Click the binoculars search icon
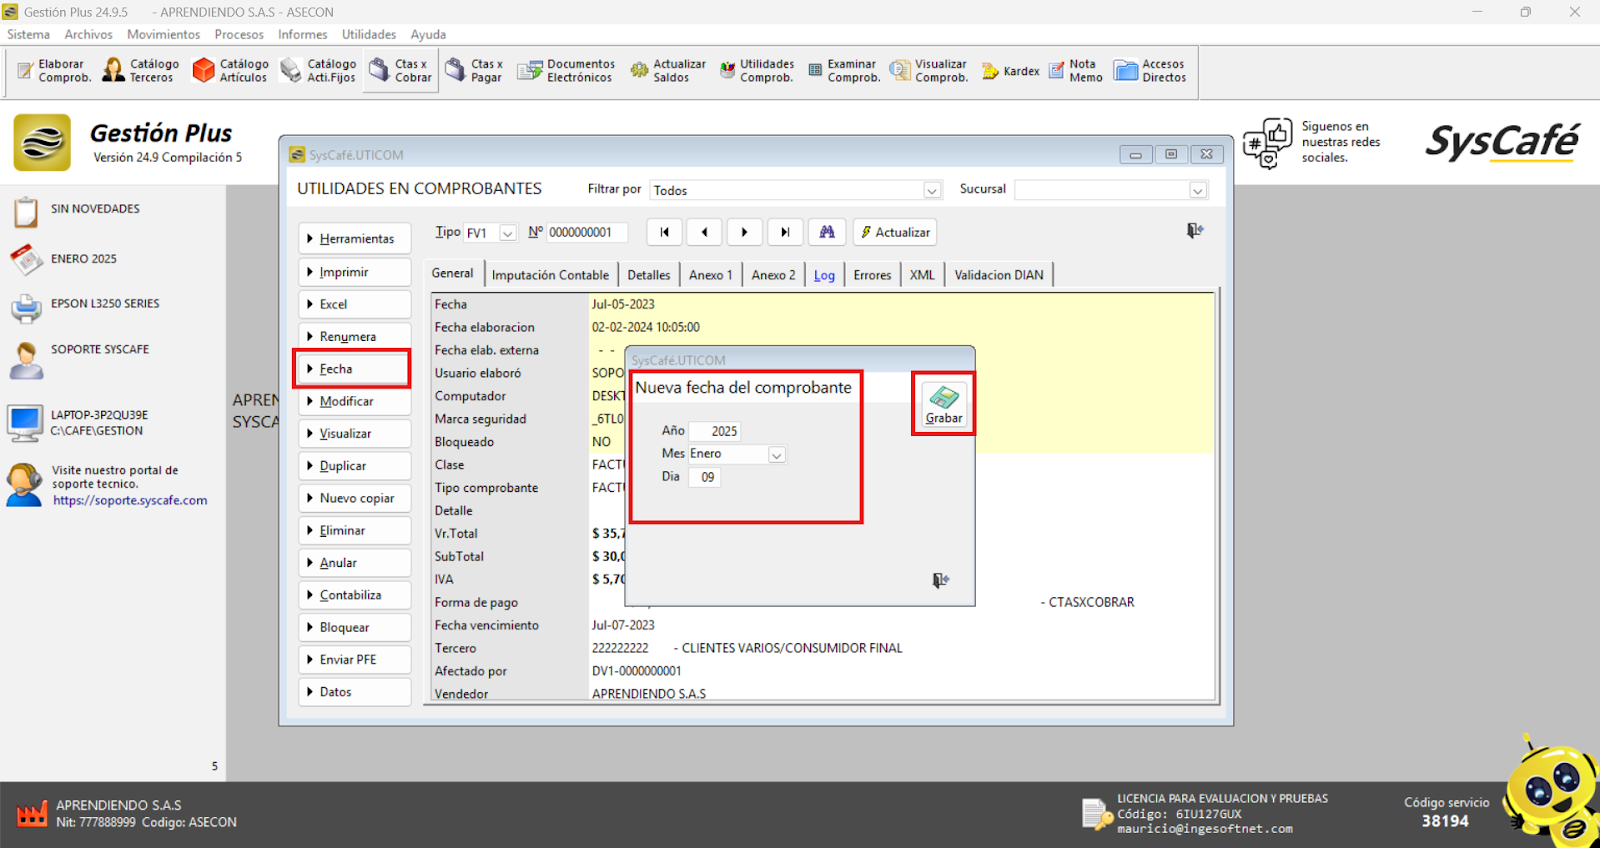This screenshot has width=1600, height=848. 827,232
